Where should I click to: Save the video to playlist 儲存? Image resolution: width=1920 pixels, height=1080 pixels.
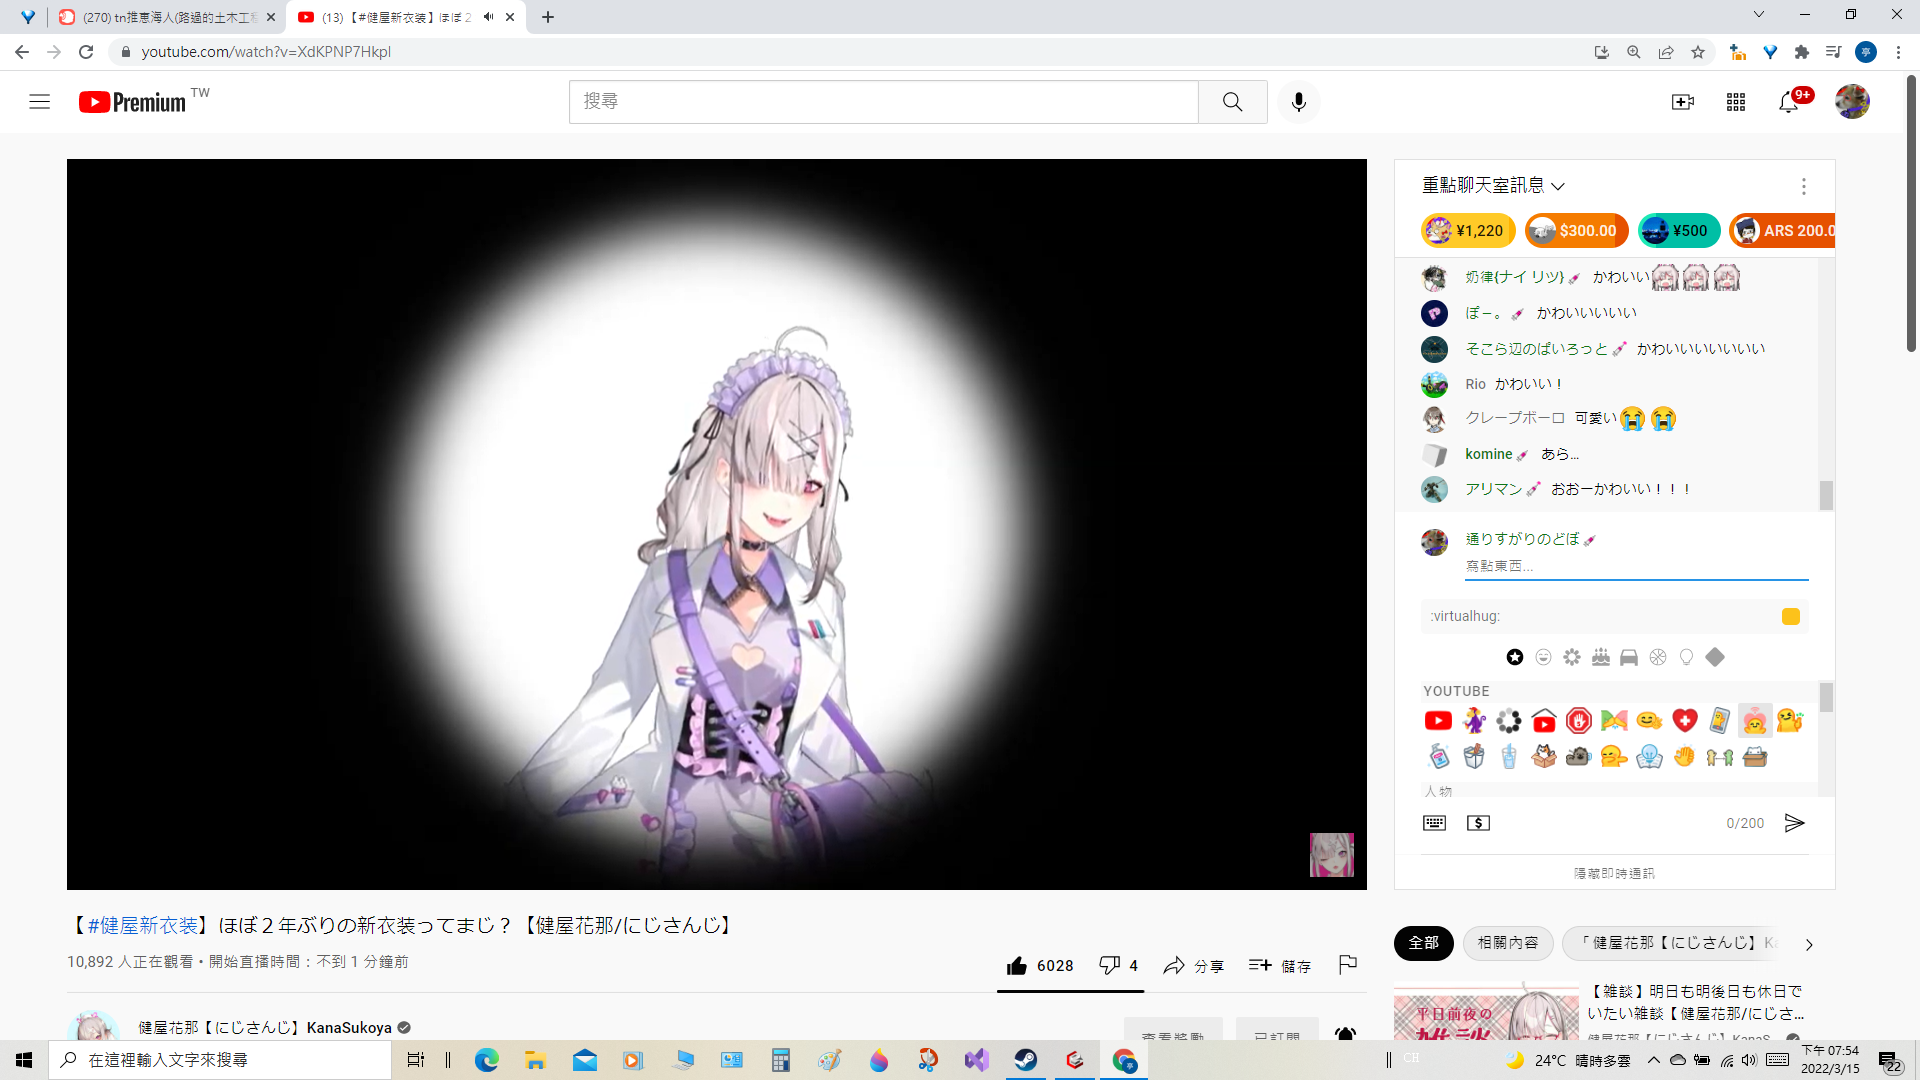pyautogui.click(x=1279, y=966)
